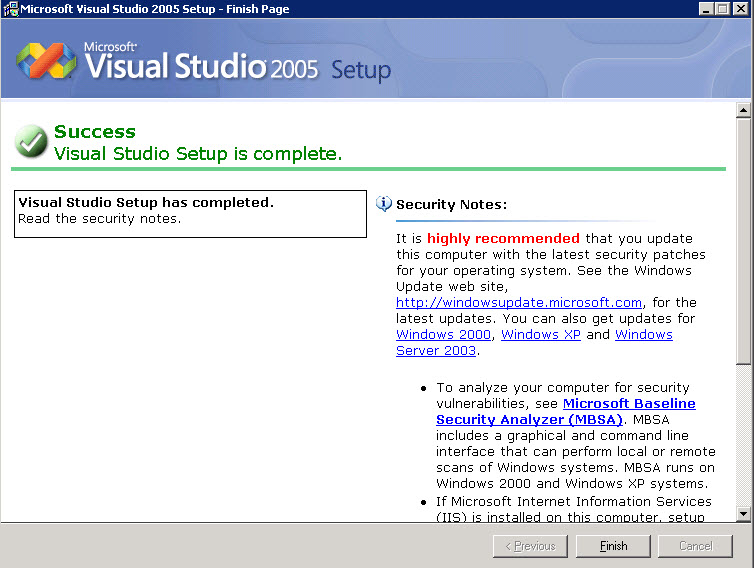Click the 'Security Notes:' heading
The height and width of the screenshot is (568, 754).
452,204
